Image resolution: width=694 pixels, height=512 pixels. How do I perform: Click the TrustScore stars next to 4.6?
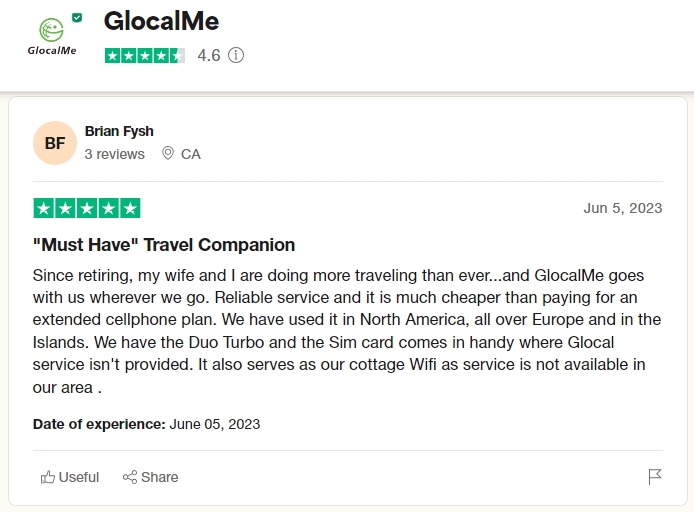[144, 56]
